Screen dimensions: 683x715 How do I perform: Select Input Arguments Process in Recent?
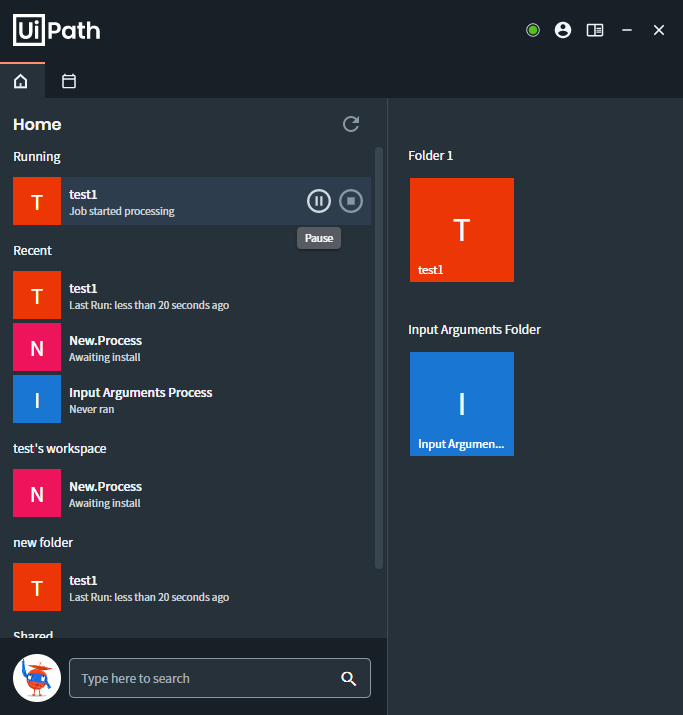192,399
